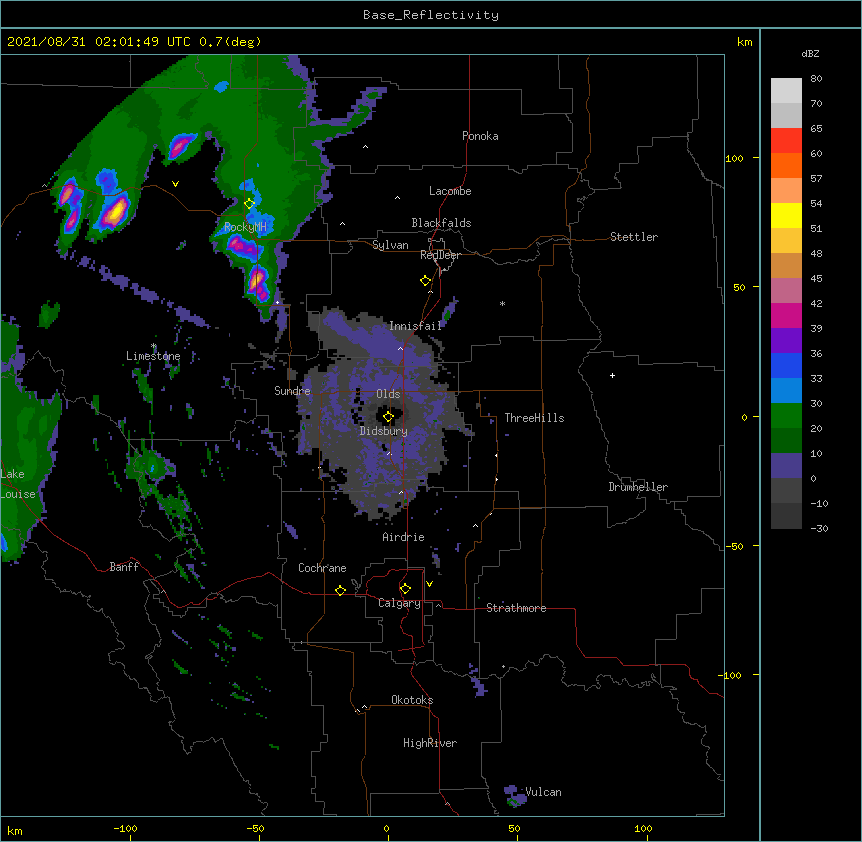Click the RockyMH label
862x842 pixels.
pyautogui.click(x=245, y=227)
